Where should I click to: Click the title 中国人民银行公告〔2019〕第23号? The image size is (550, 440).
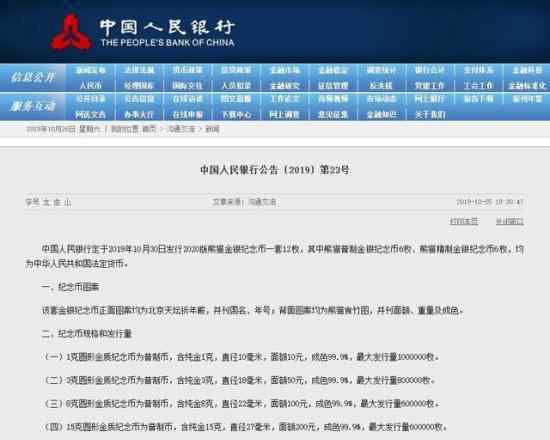point(275,170)
